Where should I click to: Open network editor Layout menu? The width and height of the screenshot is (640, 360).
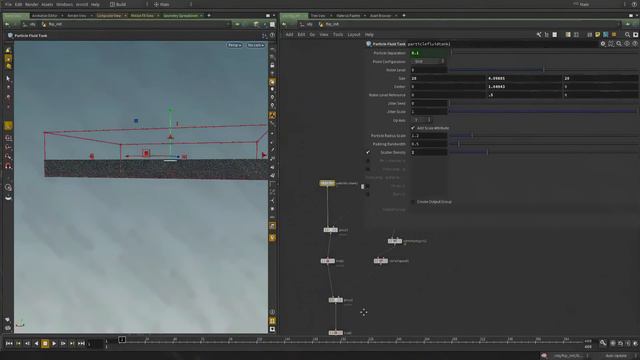point(354,35)
